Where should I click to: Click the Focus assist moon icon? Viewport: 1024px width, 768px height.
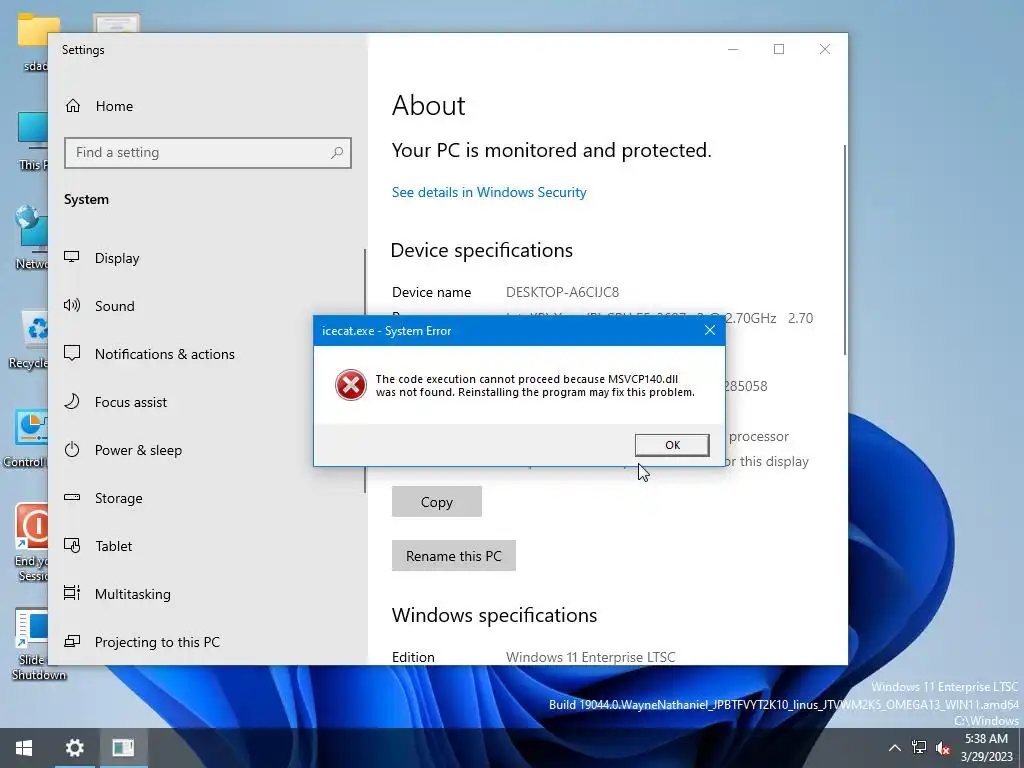(72, 401)
